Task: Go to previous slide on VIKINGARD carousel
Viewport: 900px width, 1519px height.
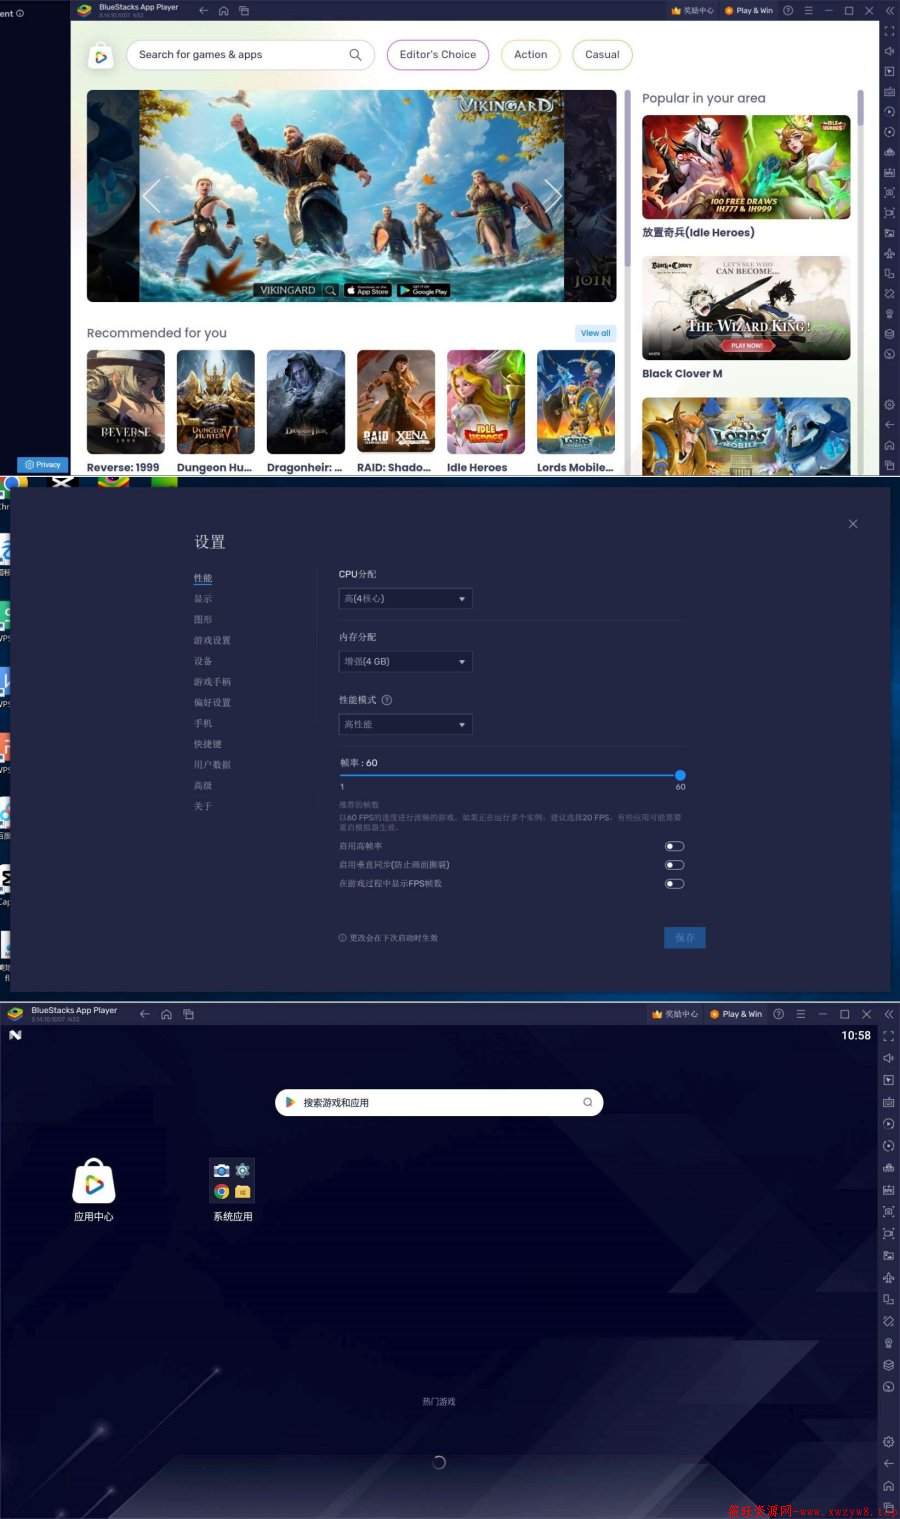Action: 152,195
